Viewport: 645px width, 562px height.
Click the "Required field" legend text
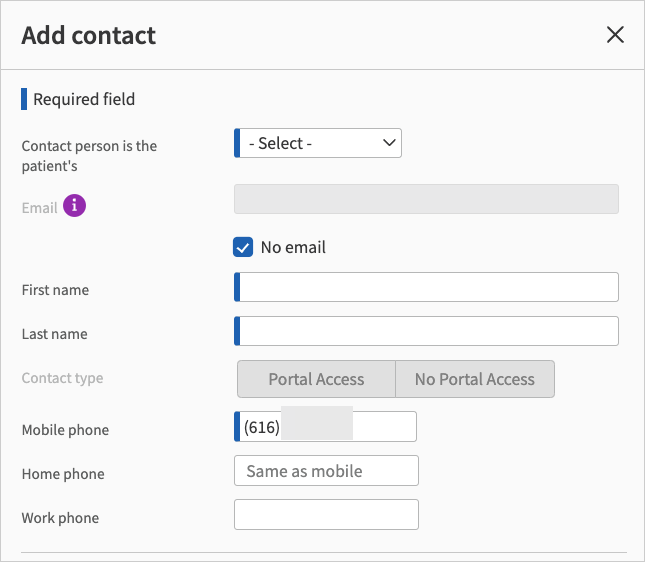pyautogui.click(x=84, y=99)
